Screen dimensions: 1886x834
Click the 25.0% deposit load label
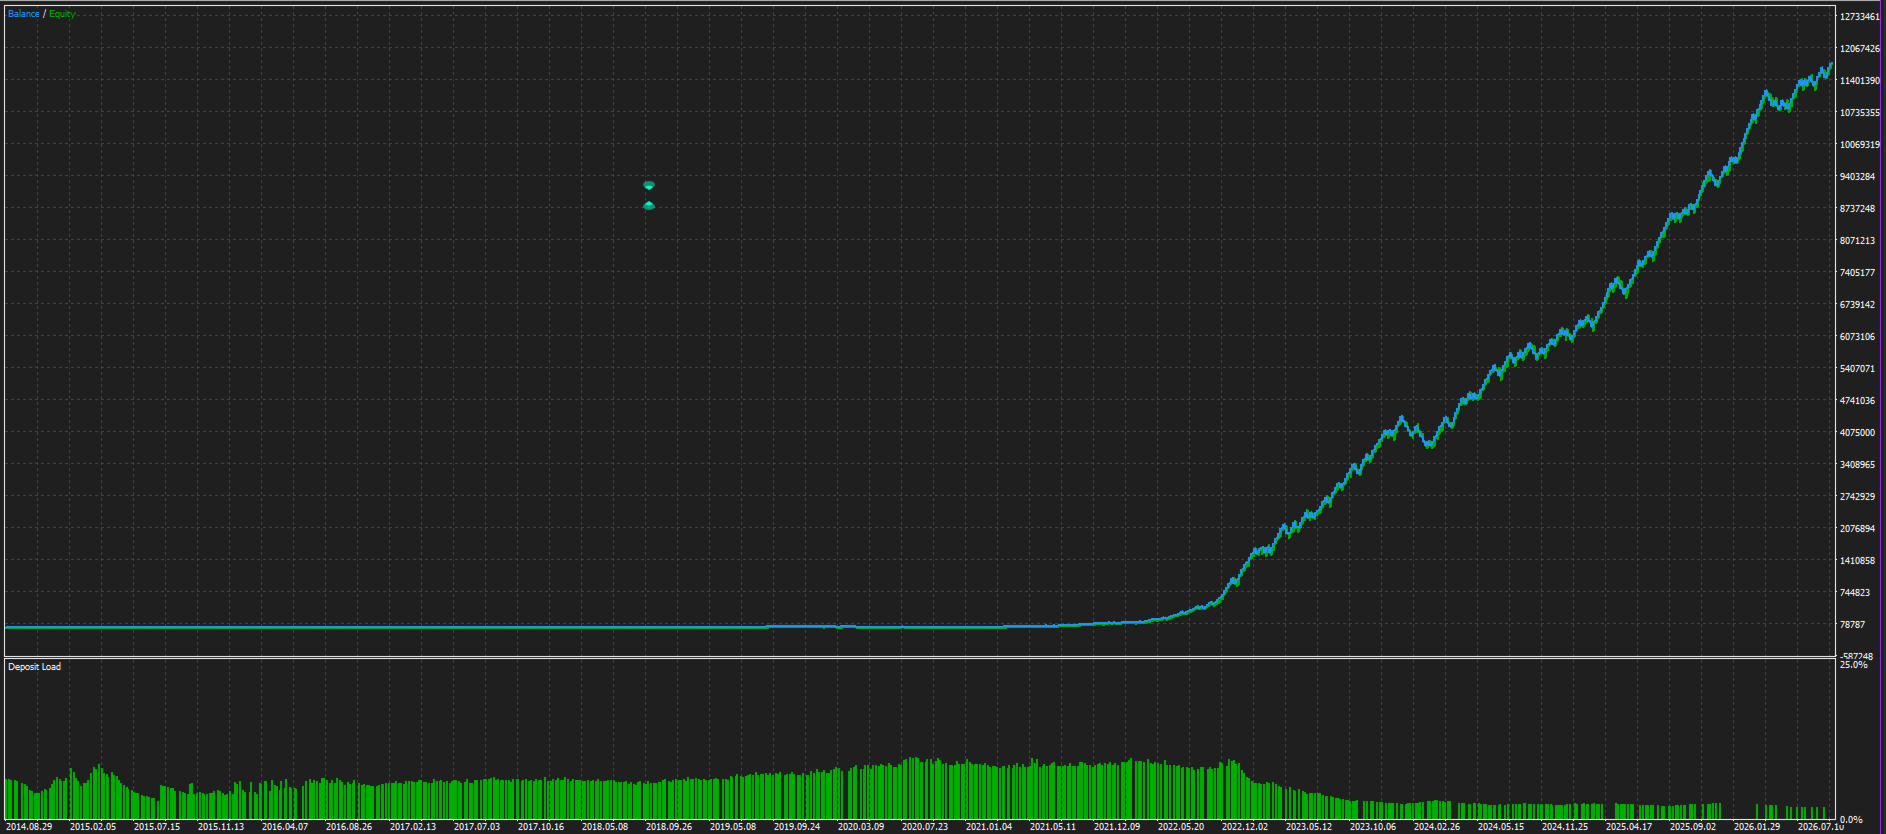(x=1854, y=665)
